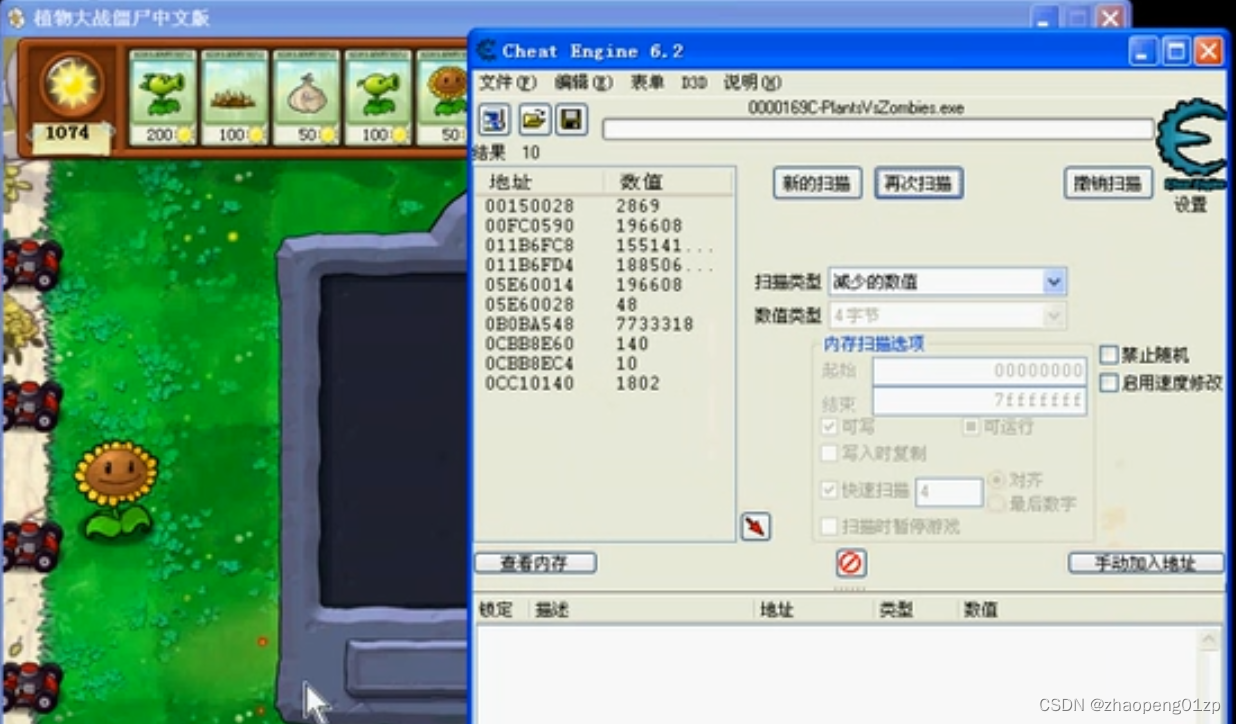
Task: Click the 再次扫描 button
Action: pos(919,183)
